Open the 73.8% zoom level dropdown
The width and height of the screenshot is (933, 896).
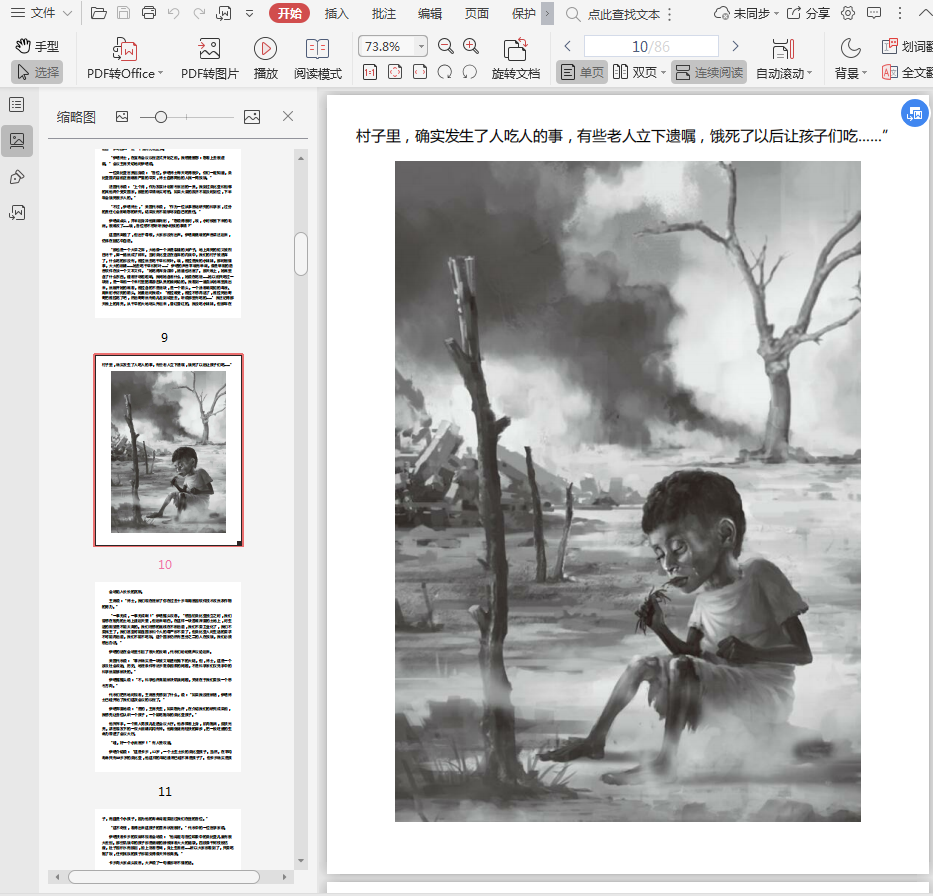point(421,46)
